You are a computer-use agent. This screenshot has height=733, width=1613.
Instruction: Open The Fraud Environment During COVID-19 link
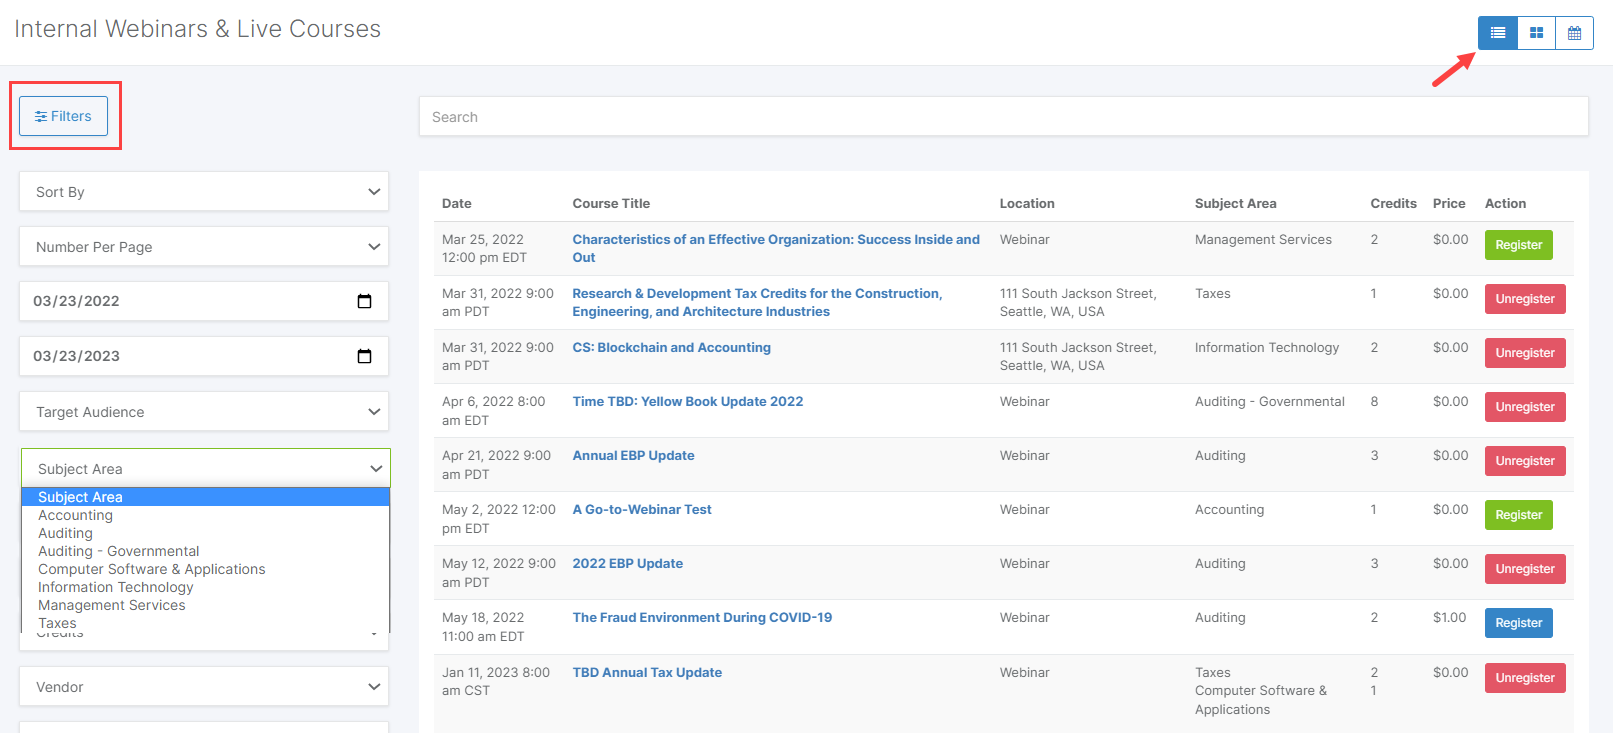tap(702, 617)
